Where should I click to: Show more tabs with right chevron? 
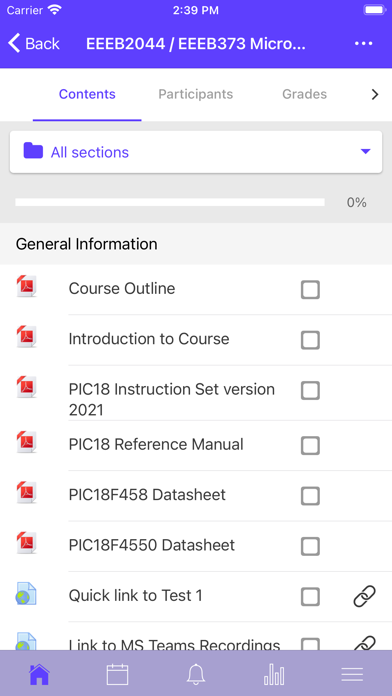point(375,94)
